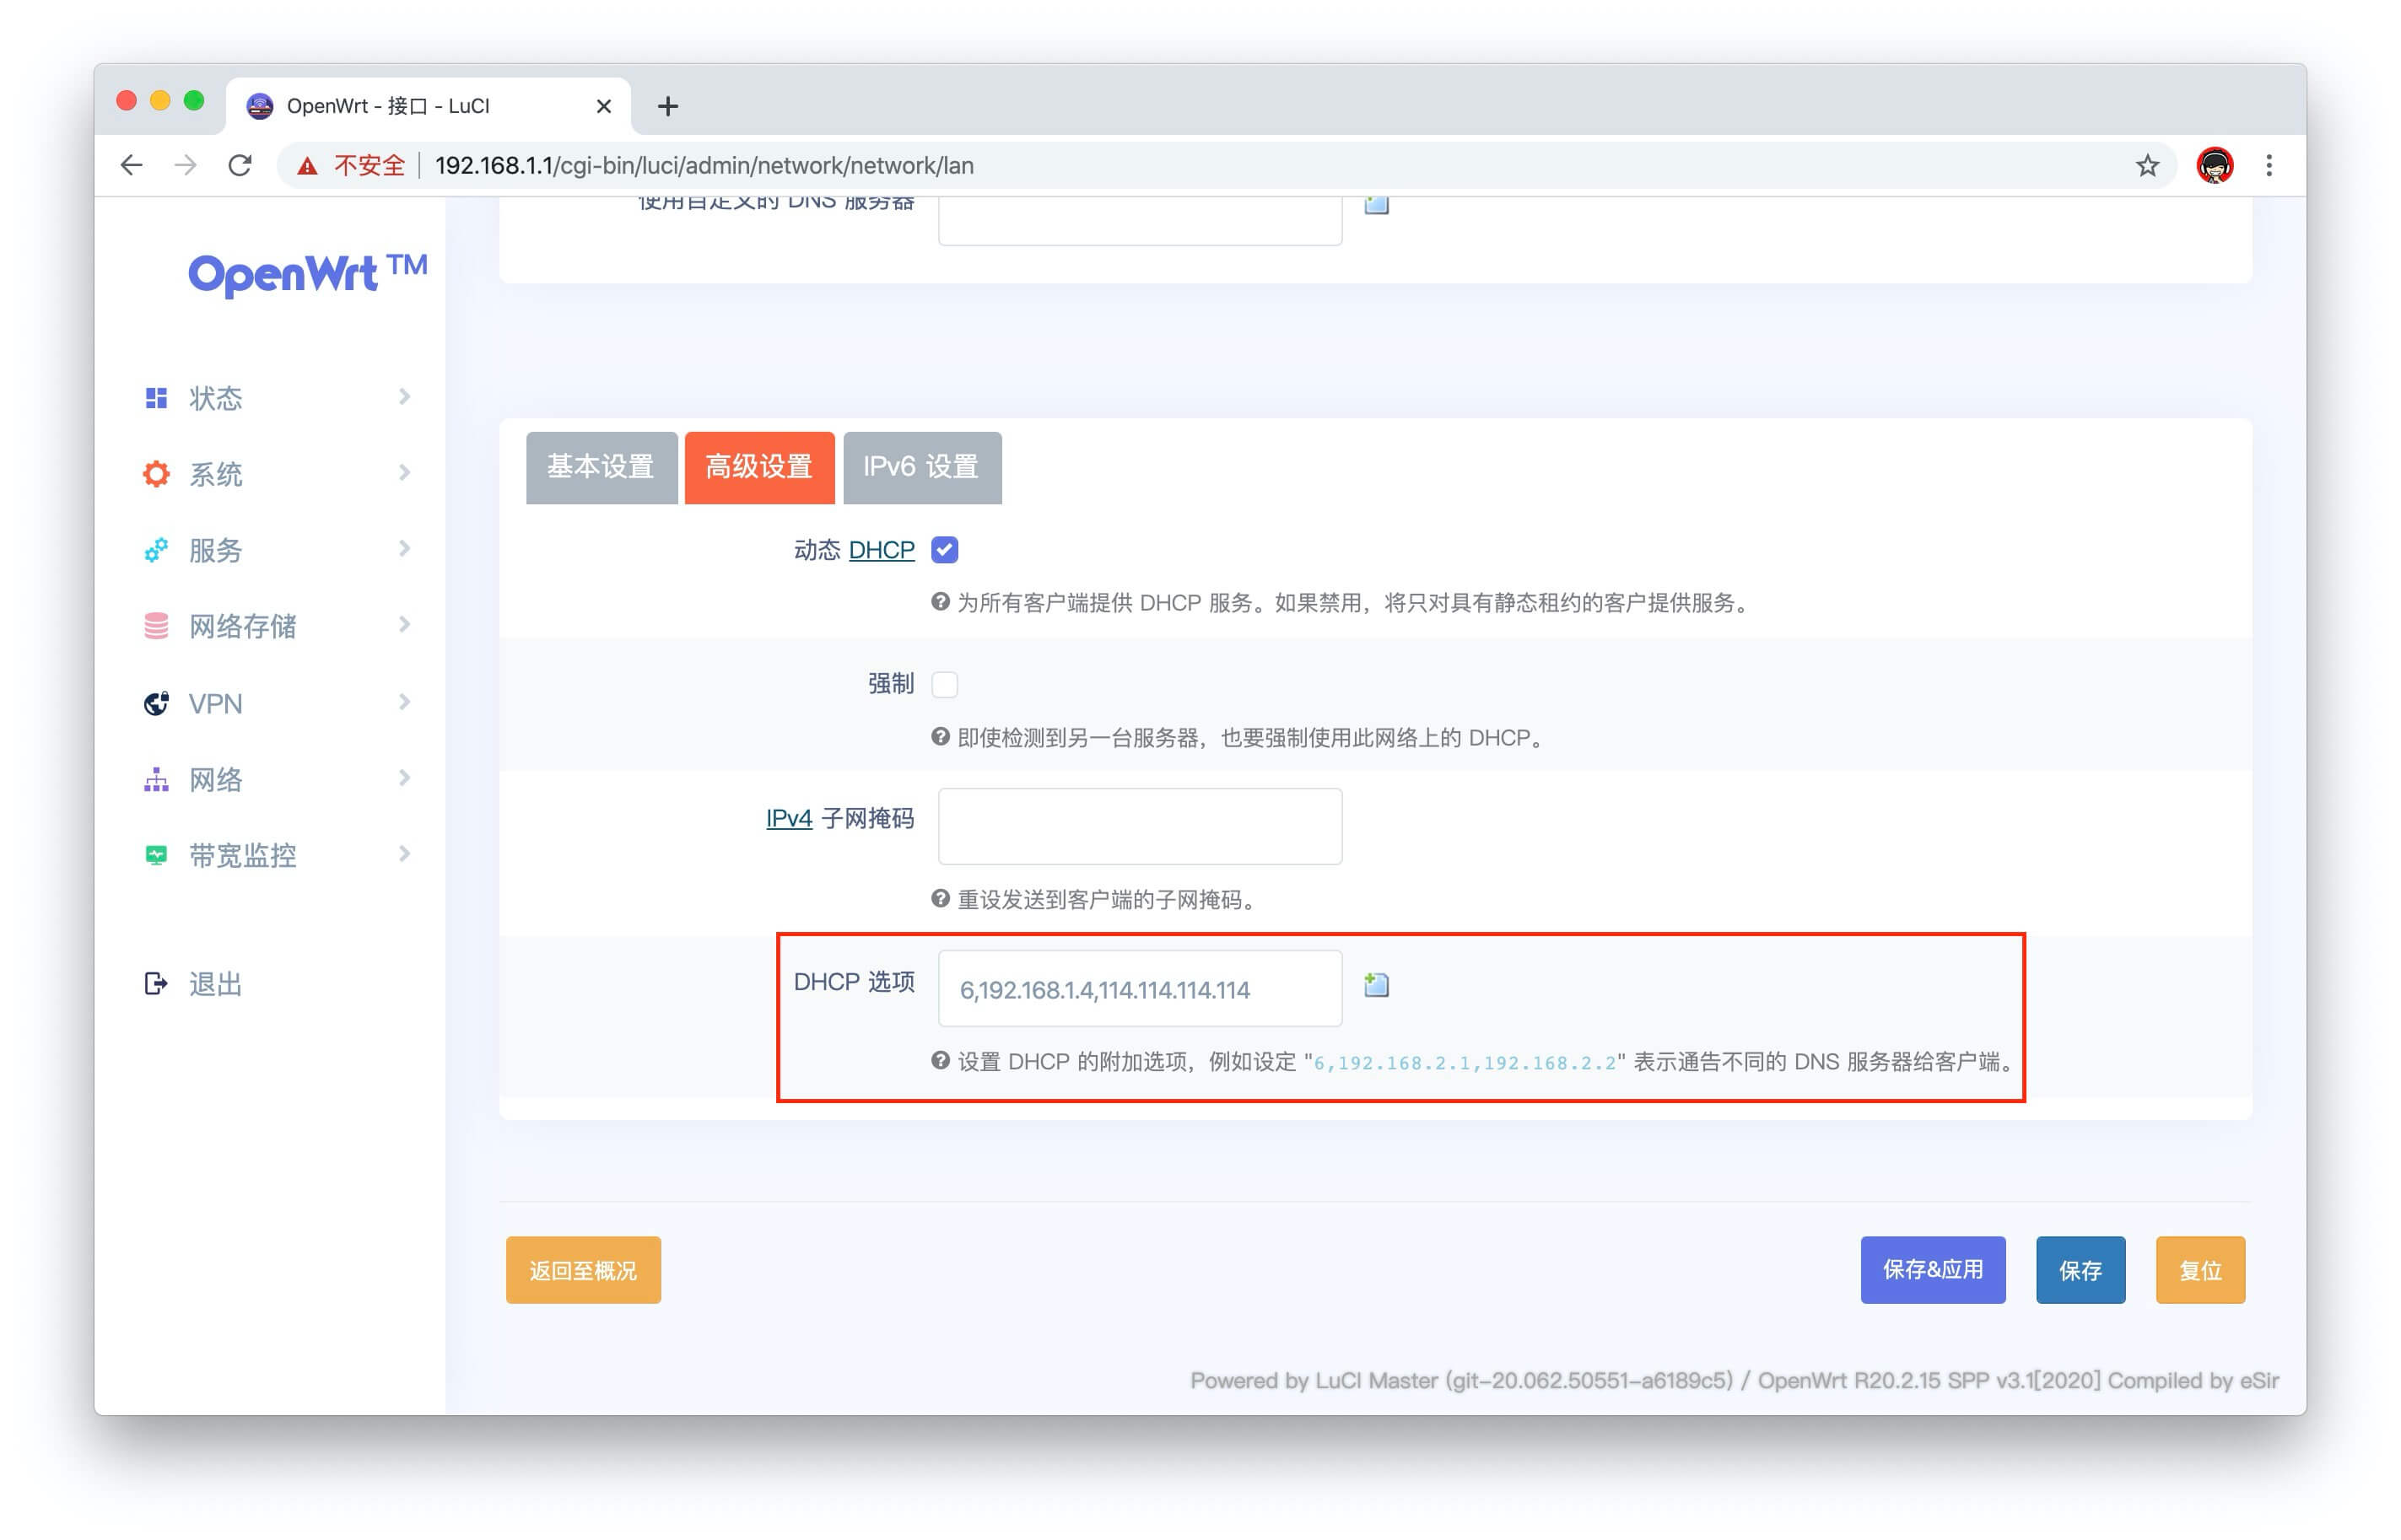Uncheck the 动态 DHCP checkbox
This screenshot has height=1540, width=2401.
tap(944, 550)
